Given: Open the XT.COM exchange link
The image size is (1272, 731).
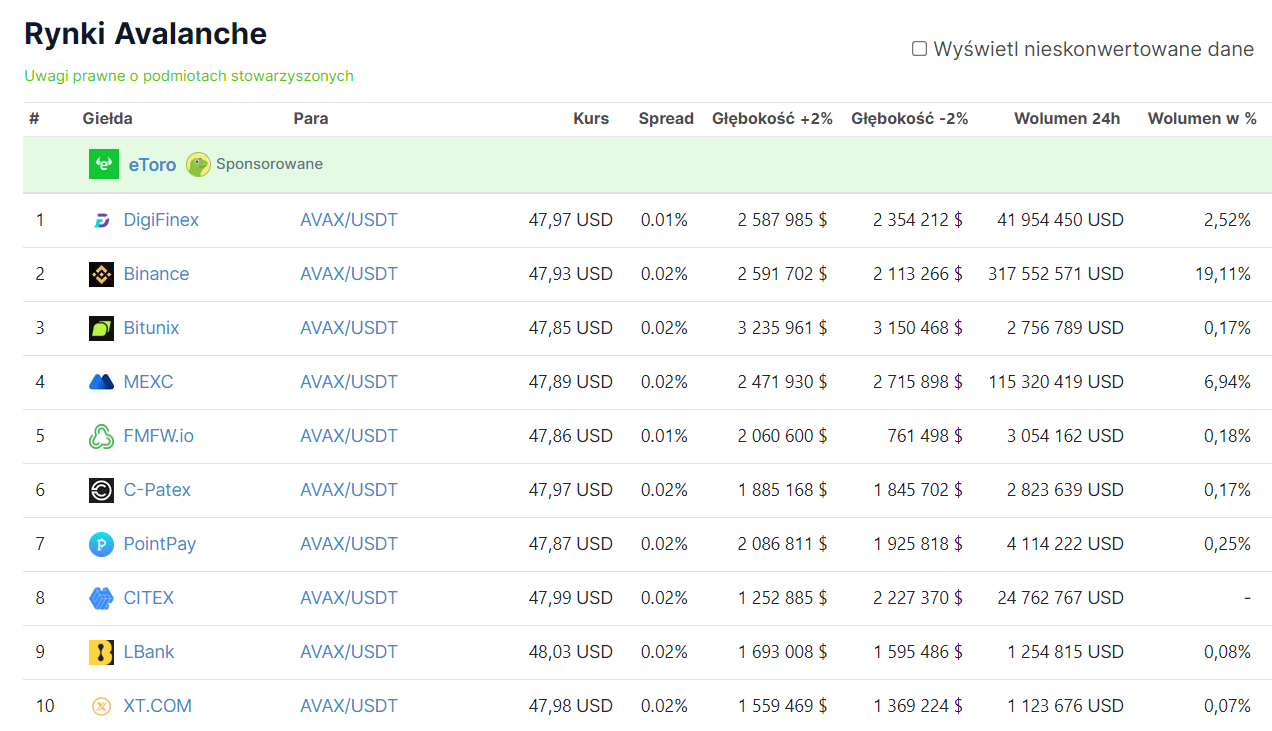Looking at the screenshot, I should pyautogui.click(x=157, y=706).
